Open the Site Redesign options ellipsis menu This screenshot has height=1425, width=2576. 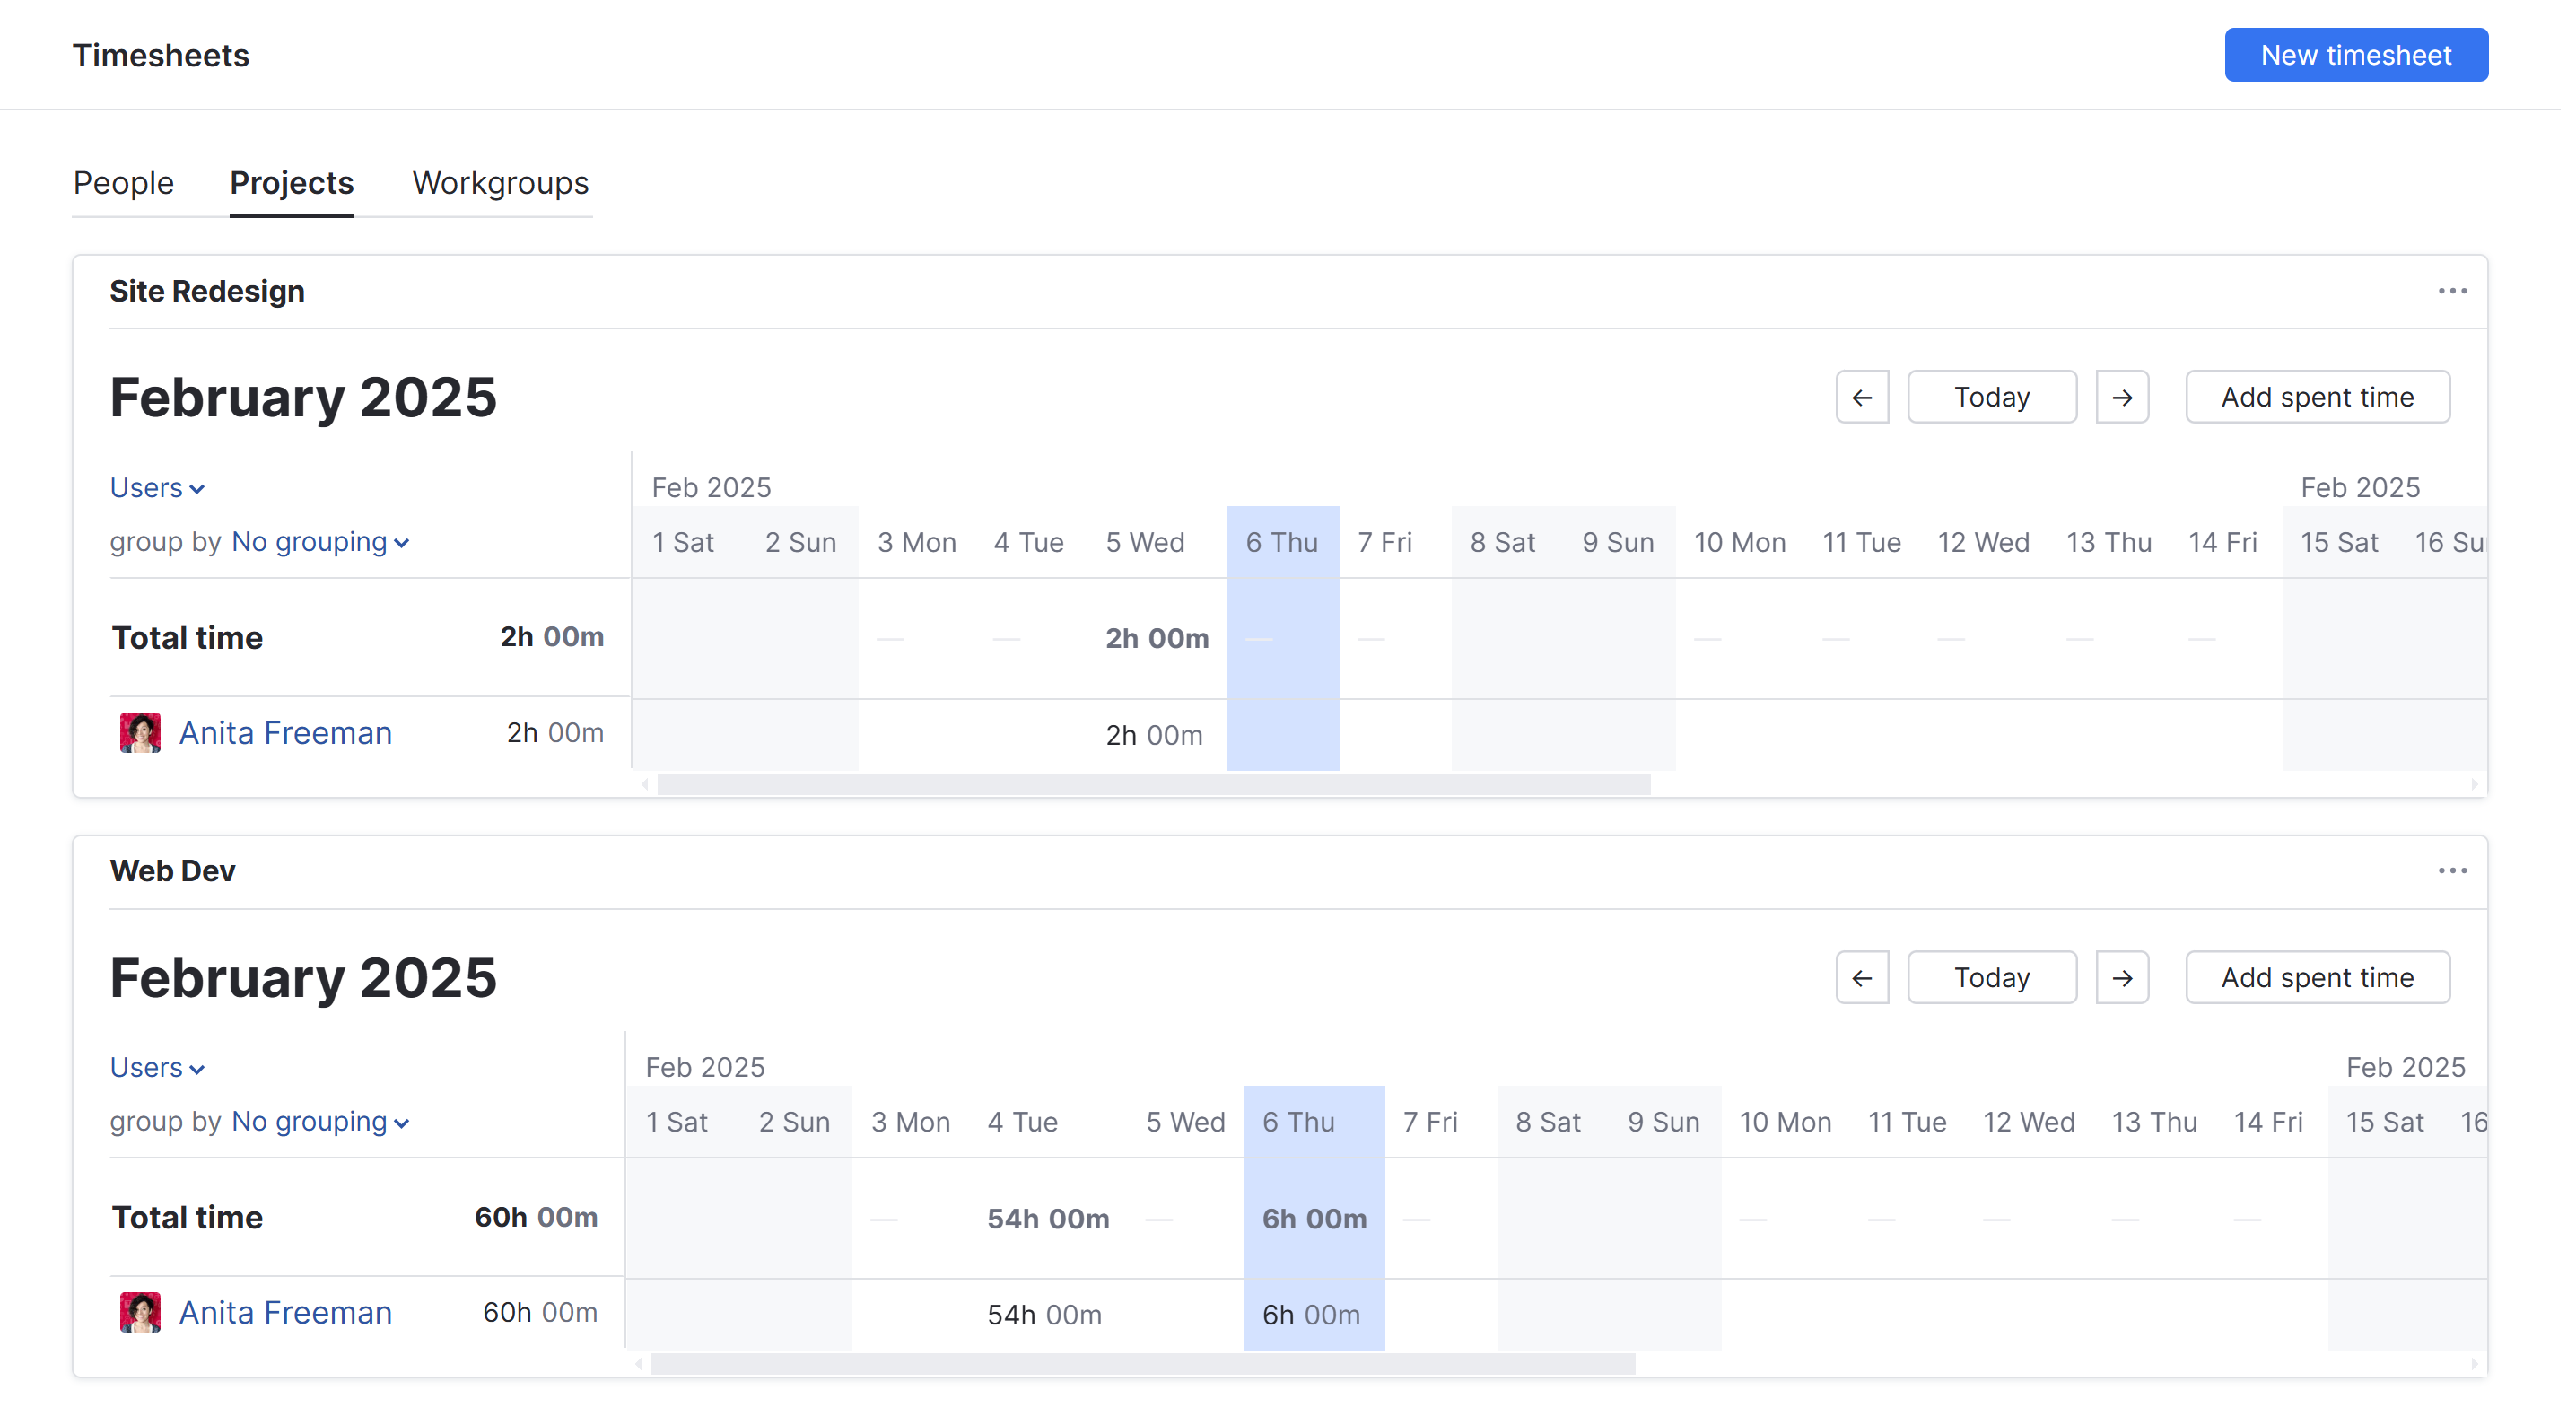2453,291
